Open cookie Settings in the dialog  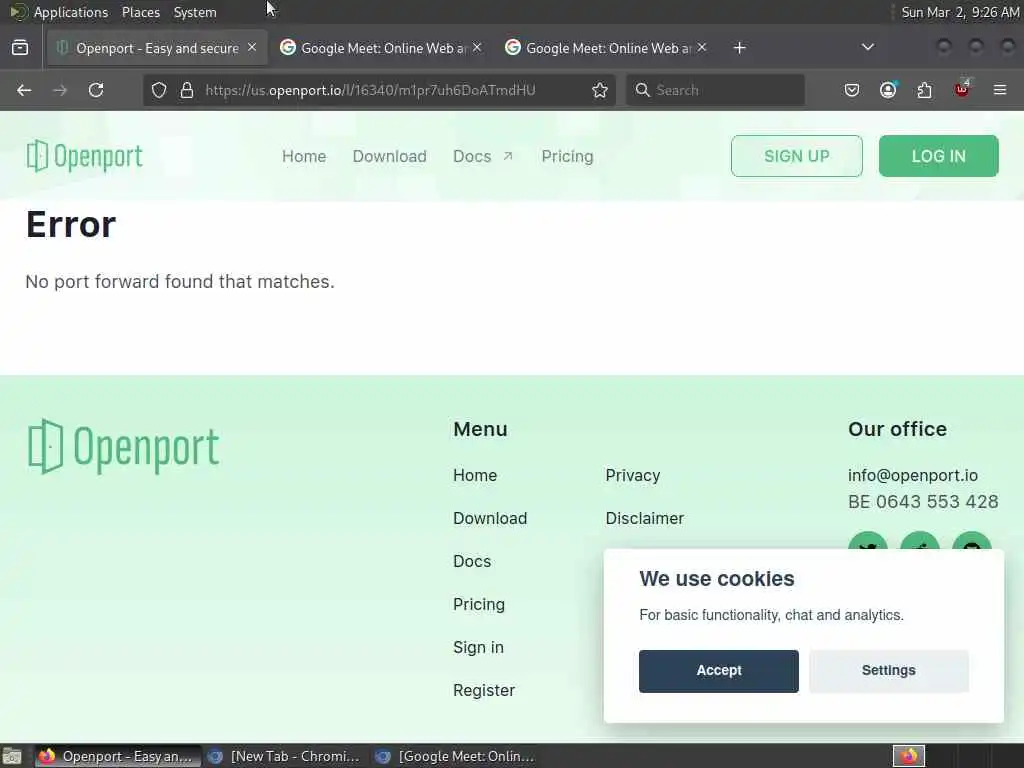pyautogui.click(x=888, y=671)
